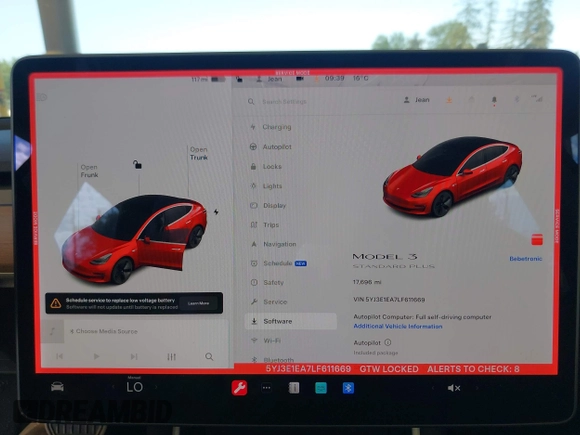Screen dimensions: 580x435
Task: Open the Schedule settings menu
Action: [x=278, y=263]
